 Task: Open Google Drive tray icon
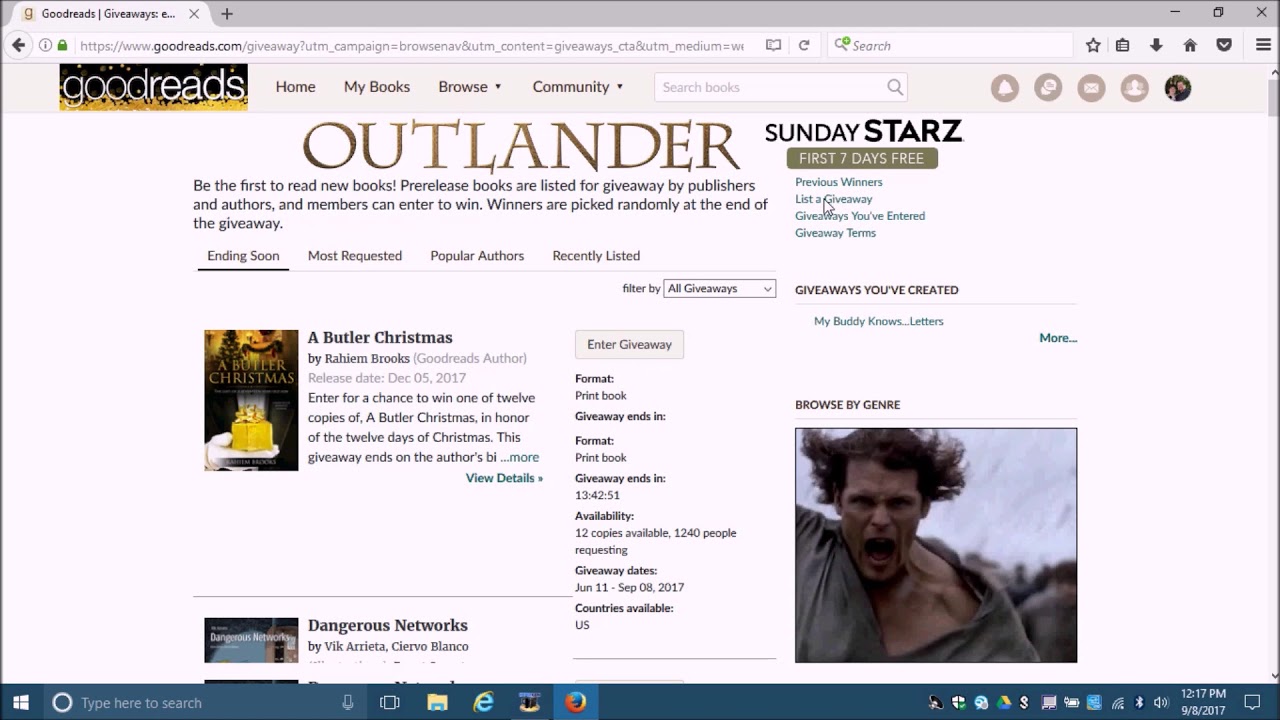click(x=1003, y=703)
